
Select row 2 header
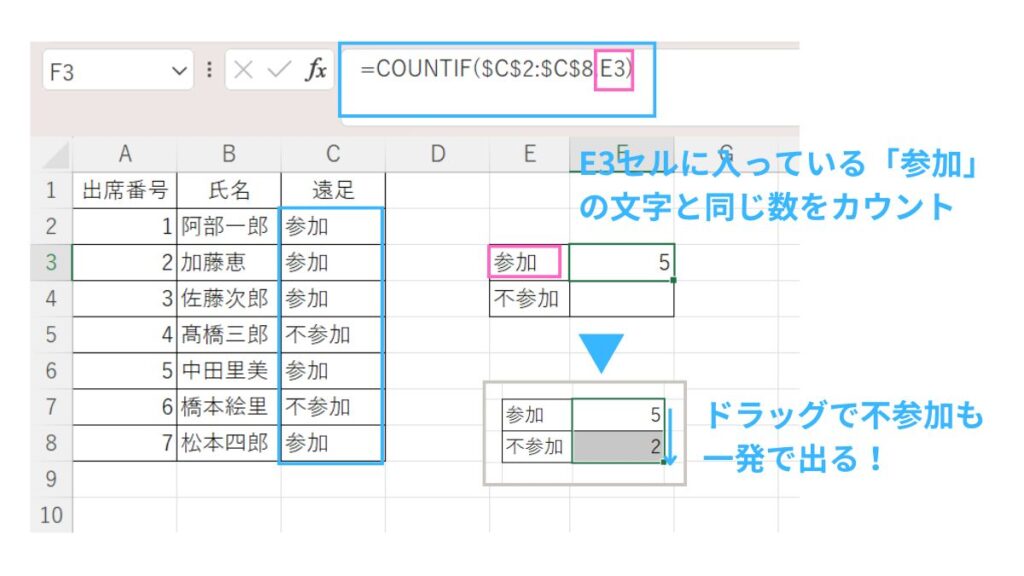51,227
